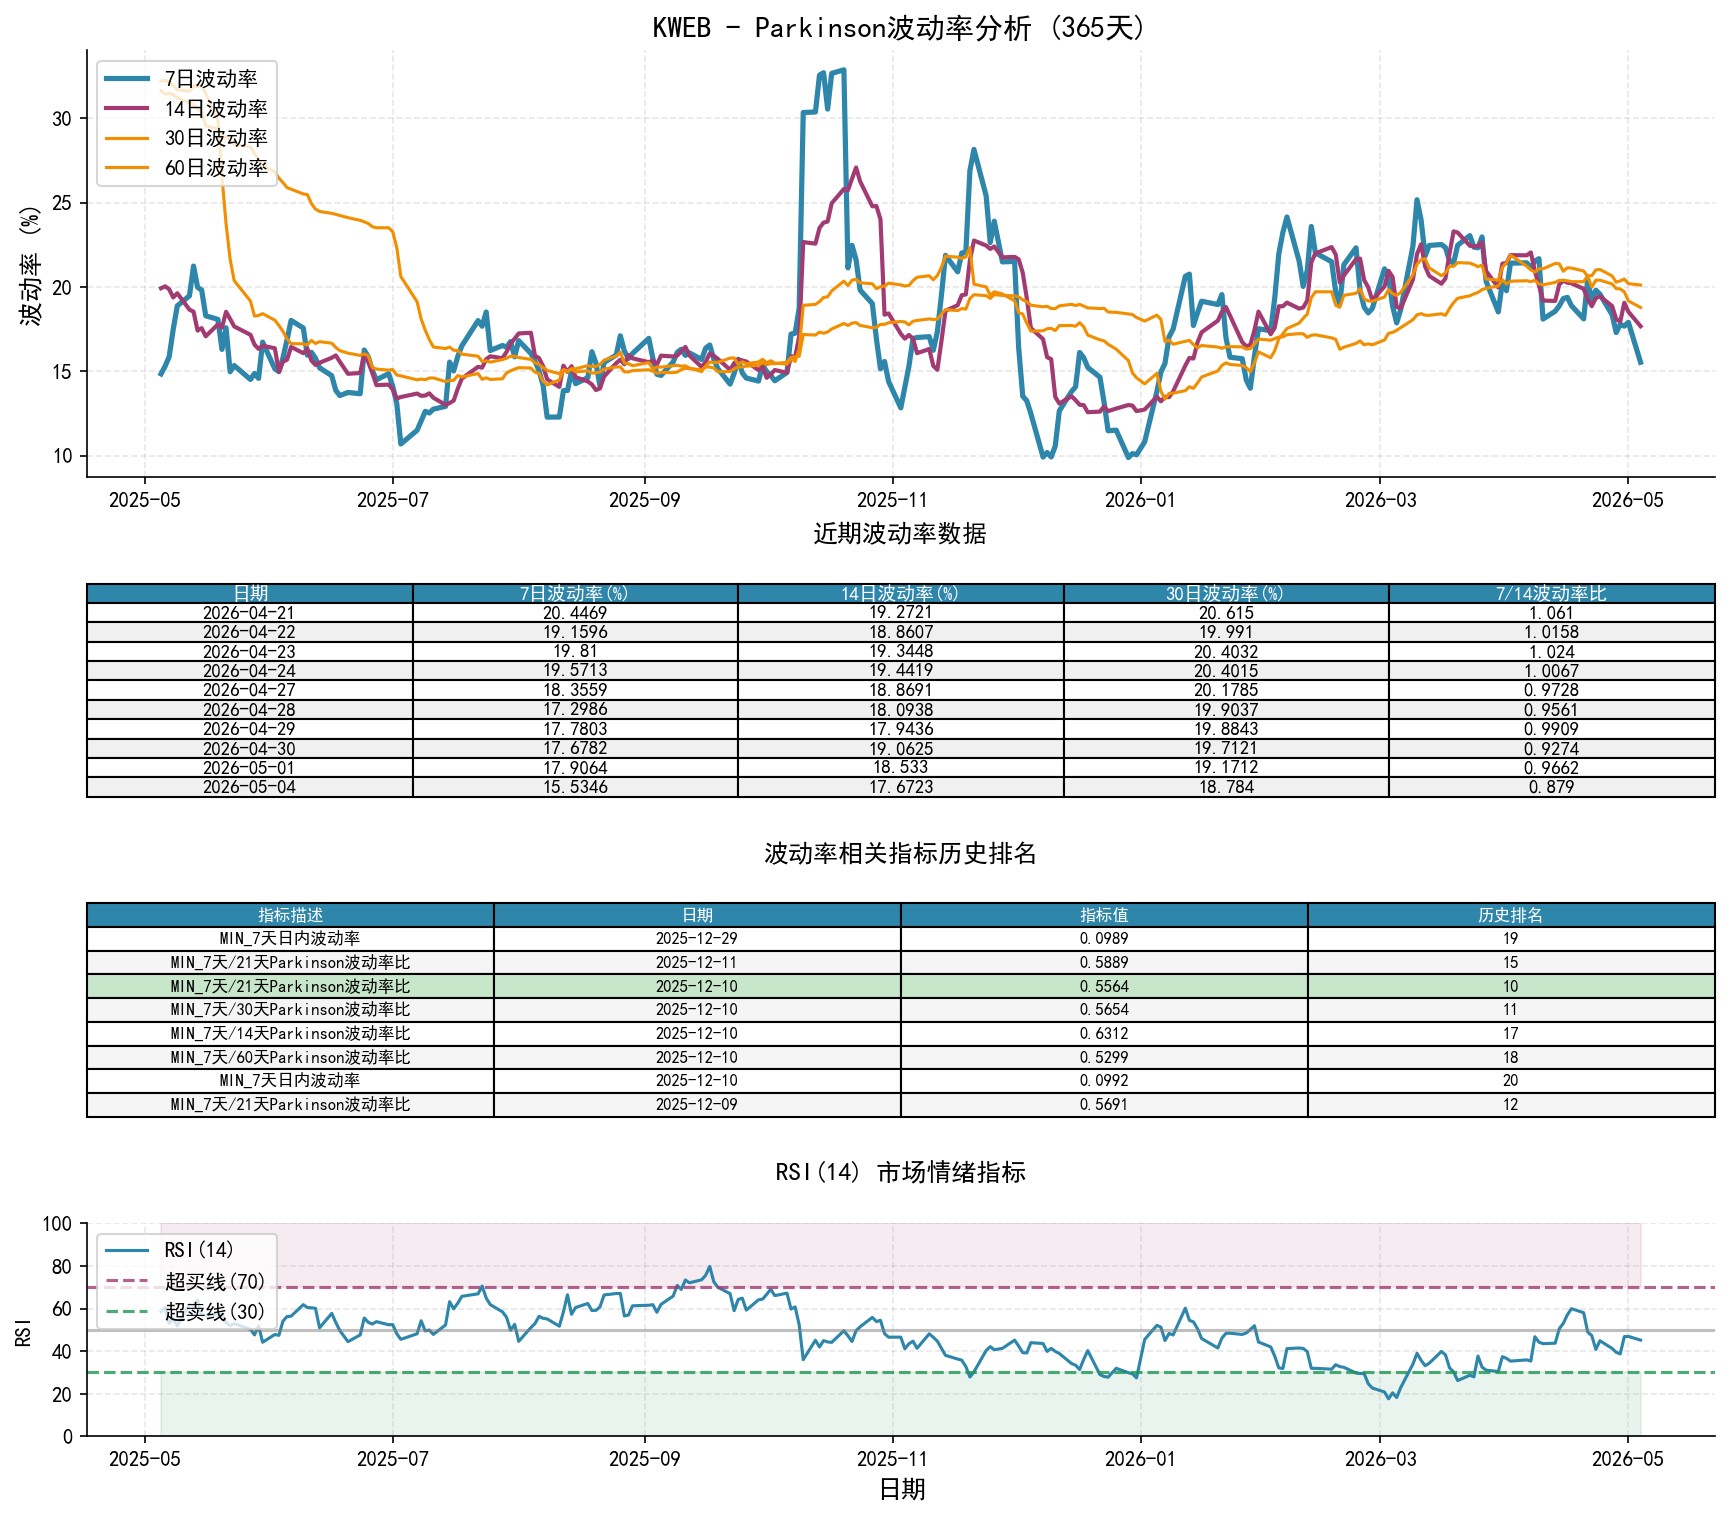Screen dimensions: 1729x1515
Task: Click the volatility ratio value 0.9274
Action: tap(1551, 748)
